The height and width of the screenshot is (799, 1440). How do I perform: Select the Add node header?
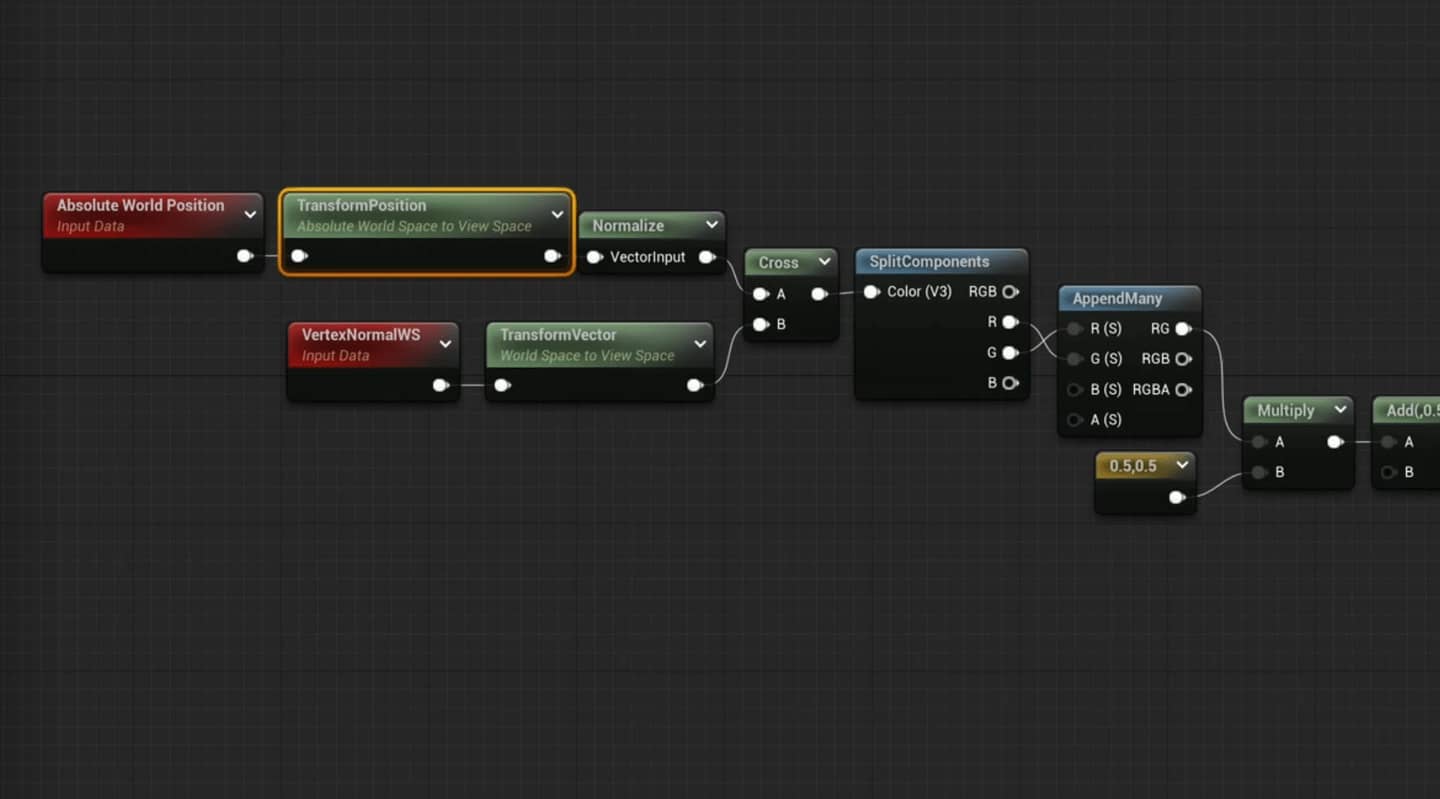click(1406, 410)
